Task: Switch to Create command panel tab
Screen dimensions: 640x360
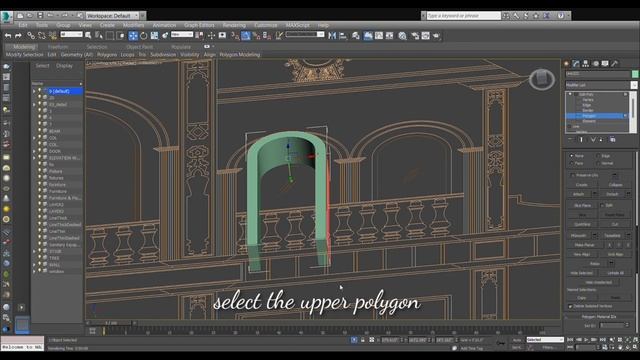Action: tap(566, 64)
